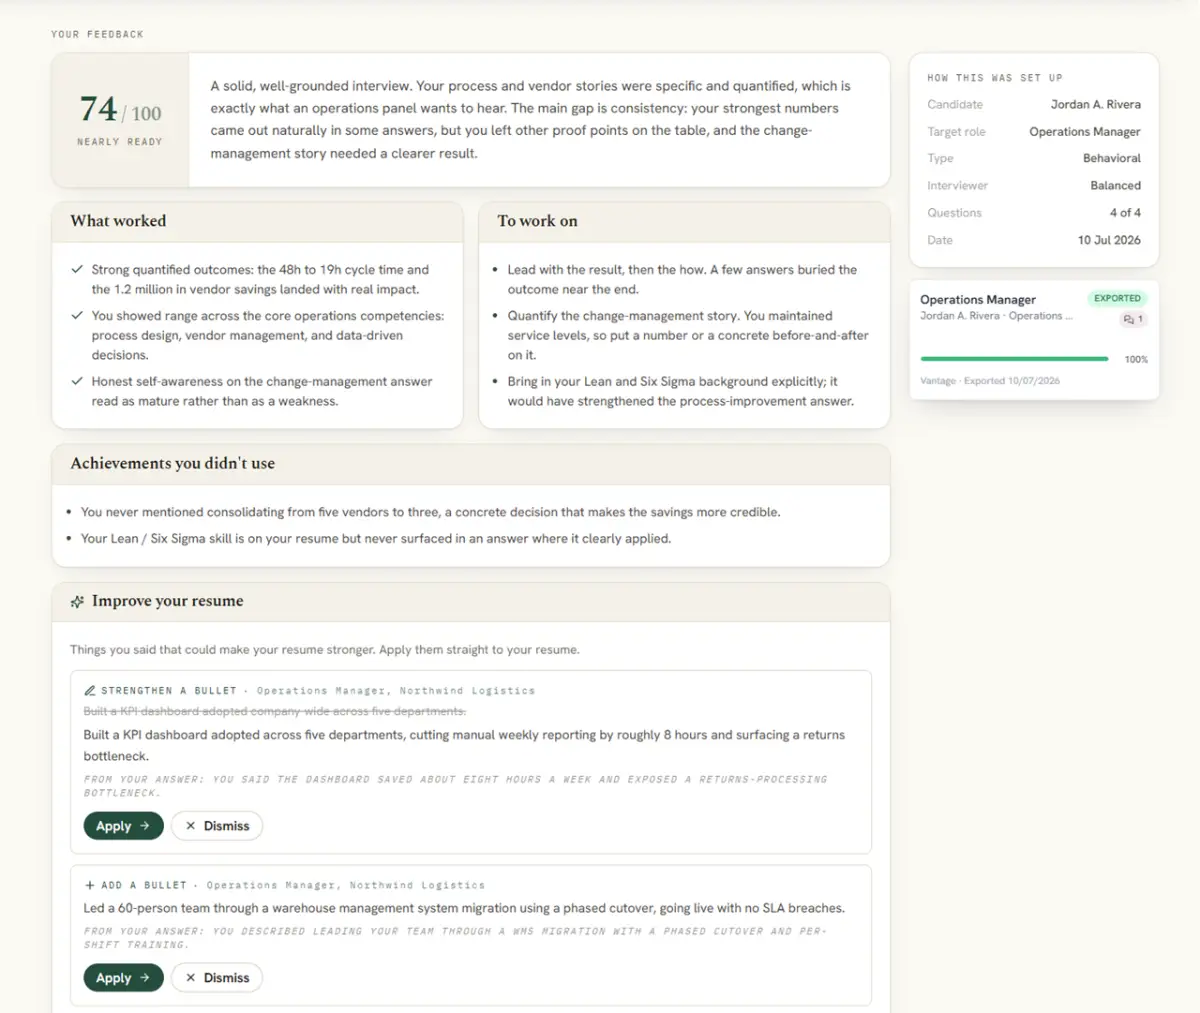Screen dimensions: 1200x1013
Task: Dismiss the WMS migration bullet suggestion
Action: point(217,978)
